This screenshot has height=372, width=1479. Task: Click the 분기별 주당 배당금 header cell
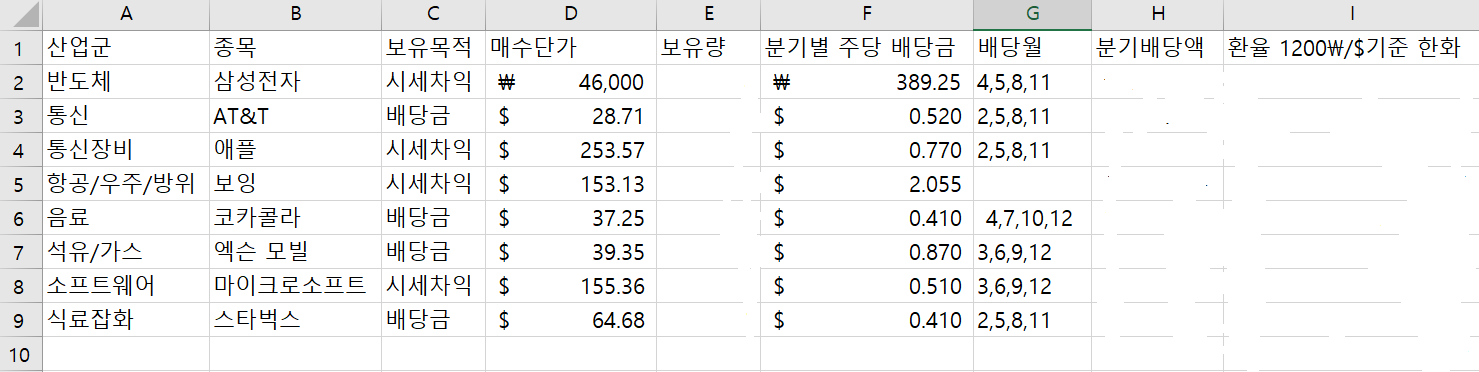pyautogui.click(x=866, y=47)
